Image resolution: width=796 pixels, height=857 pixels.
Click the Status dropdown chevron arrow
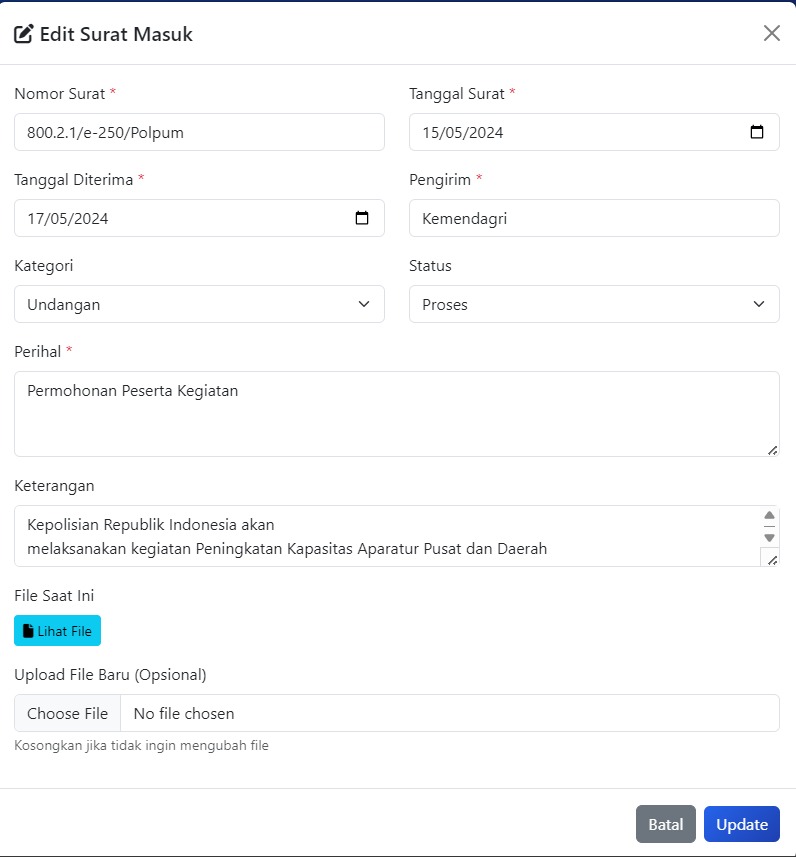pyautogui.click(x=759, y=304)
